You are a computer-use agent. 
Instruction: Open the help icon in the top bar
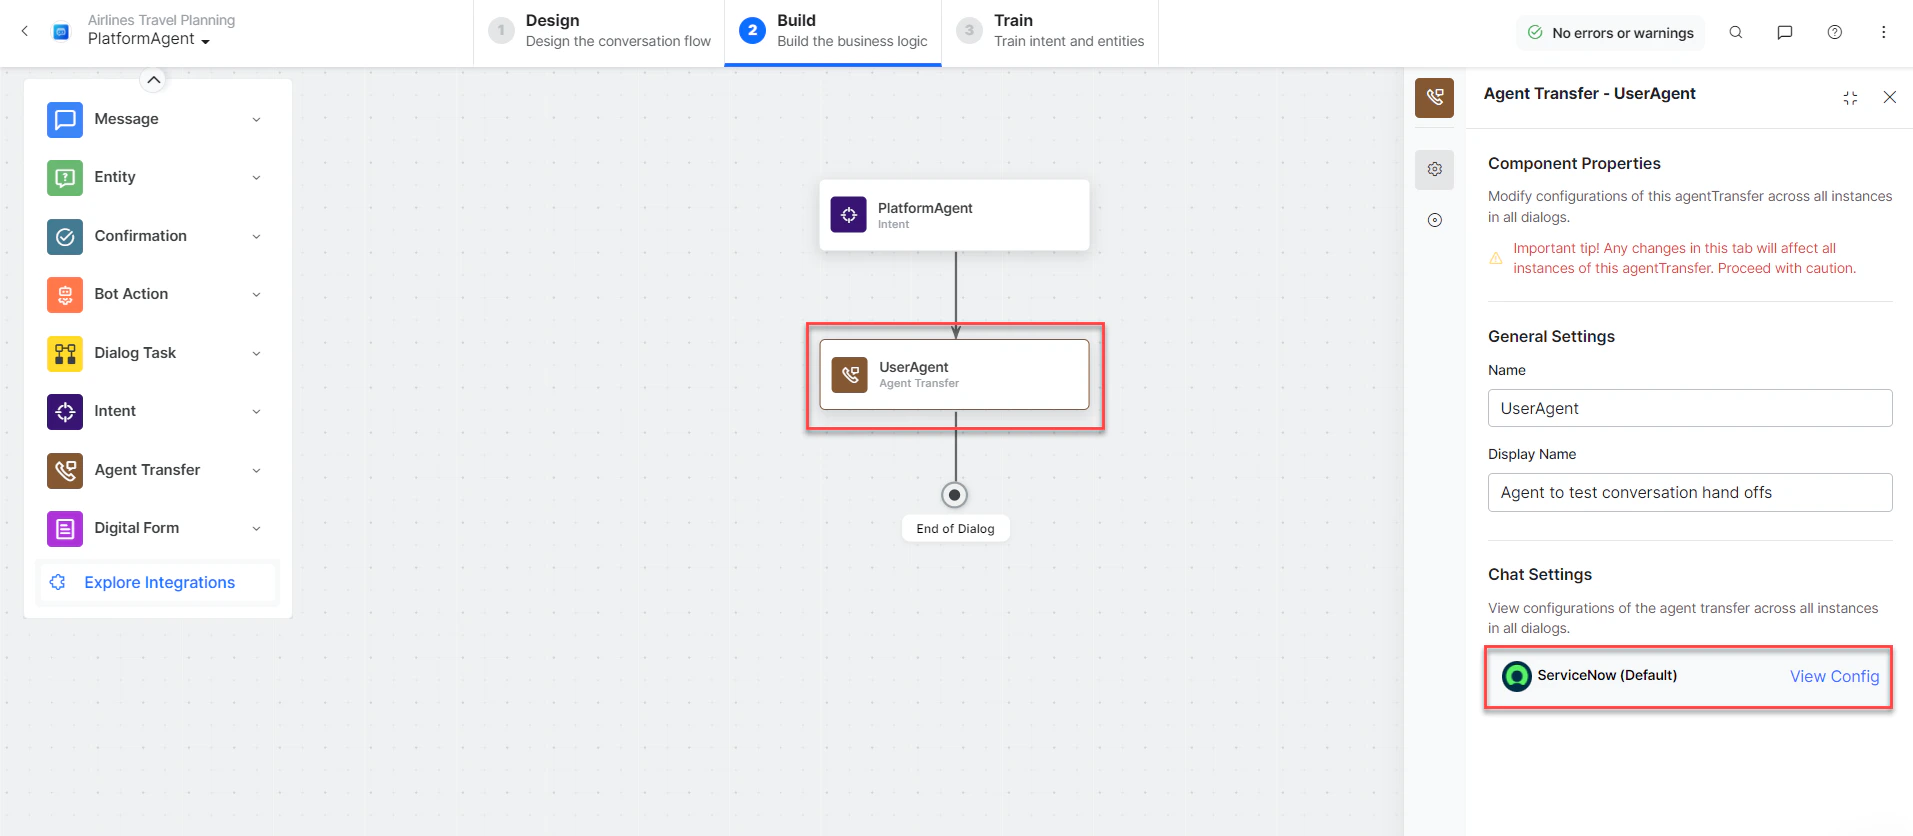pos(1835,32)
